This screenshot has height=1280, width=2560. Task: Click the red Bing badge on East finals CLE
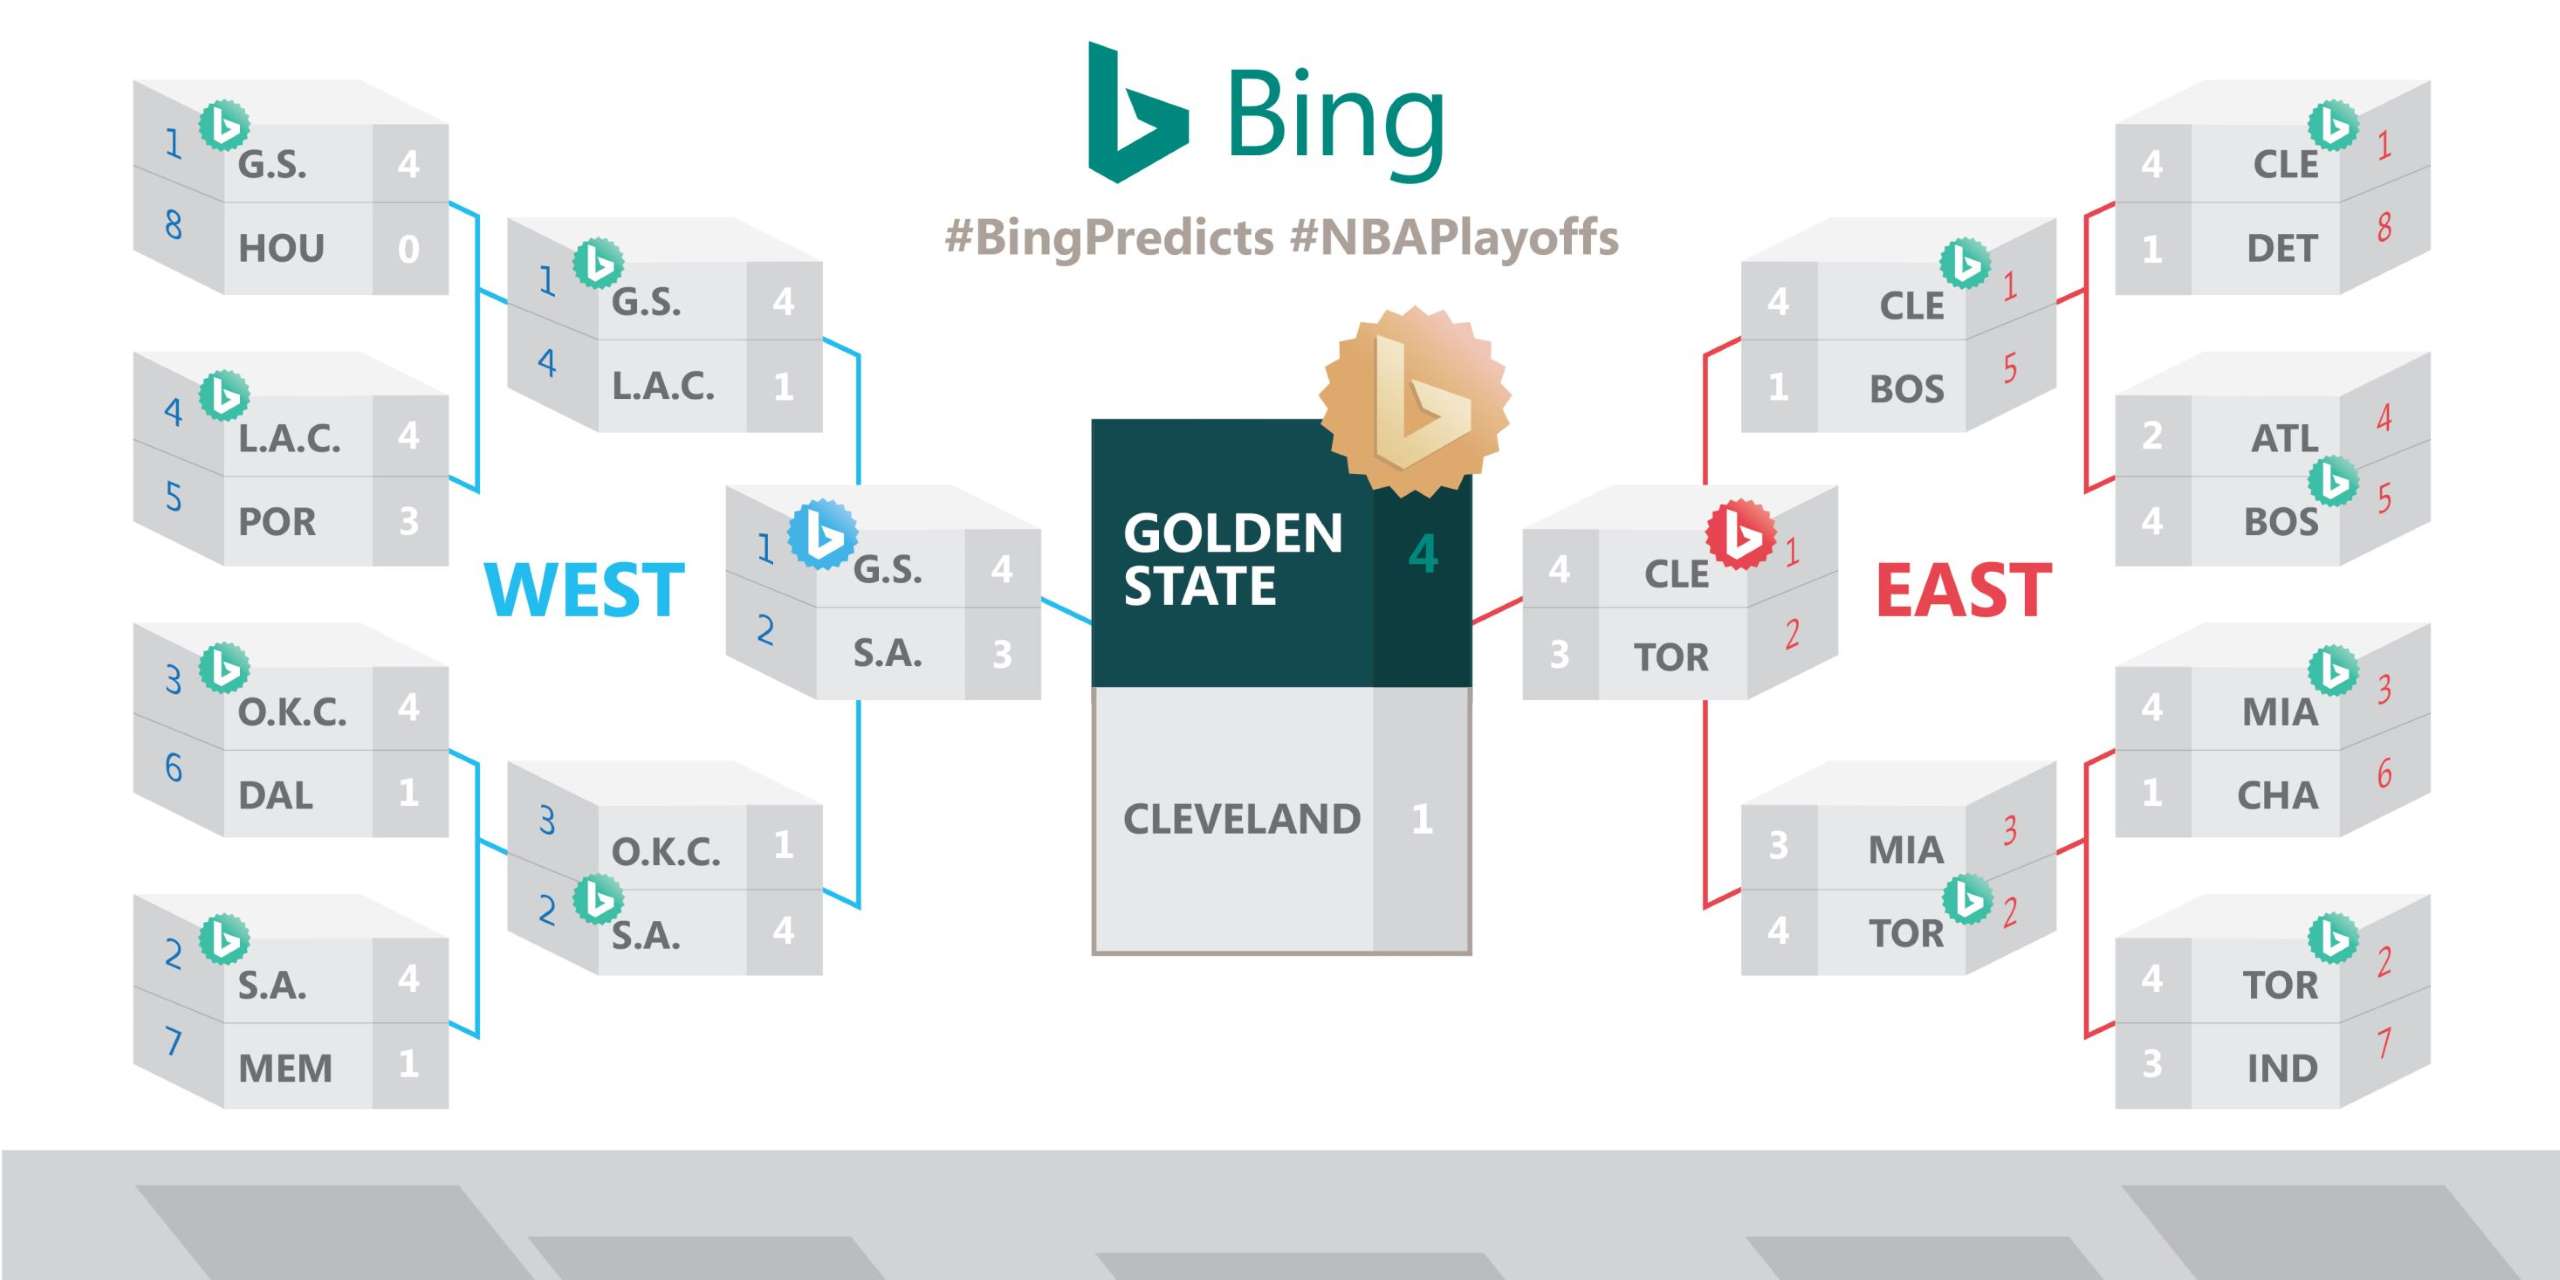click(1741, 535)
